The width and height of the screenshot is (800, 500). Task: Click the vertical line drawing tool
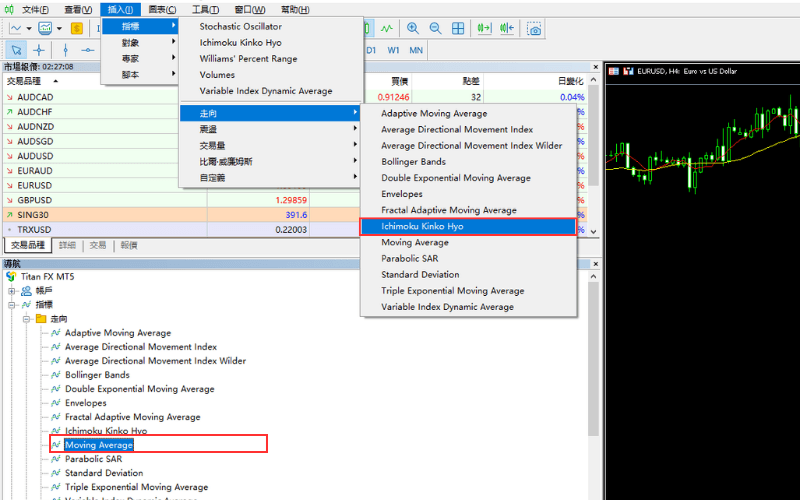tap(65, 50)
